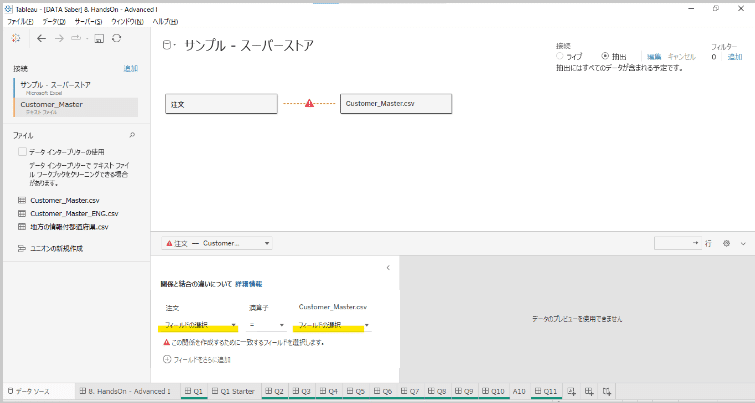This screenshot has width=755, height=403.
Task: Open the Q11 sheet tab
Action: click(546, 391)
